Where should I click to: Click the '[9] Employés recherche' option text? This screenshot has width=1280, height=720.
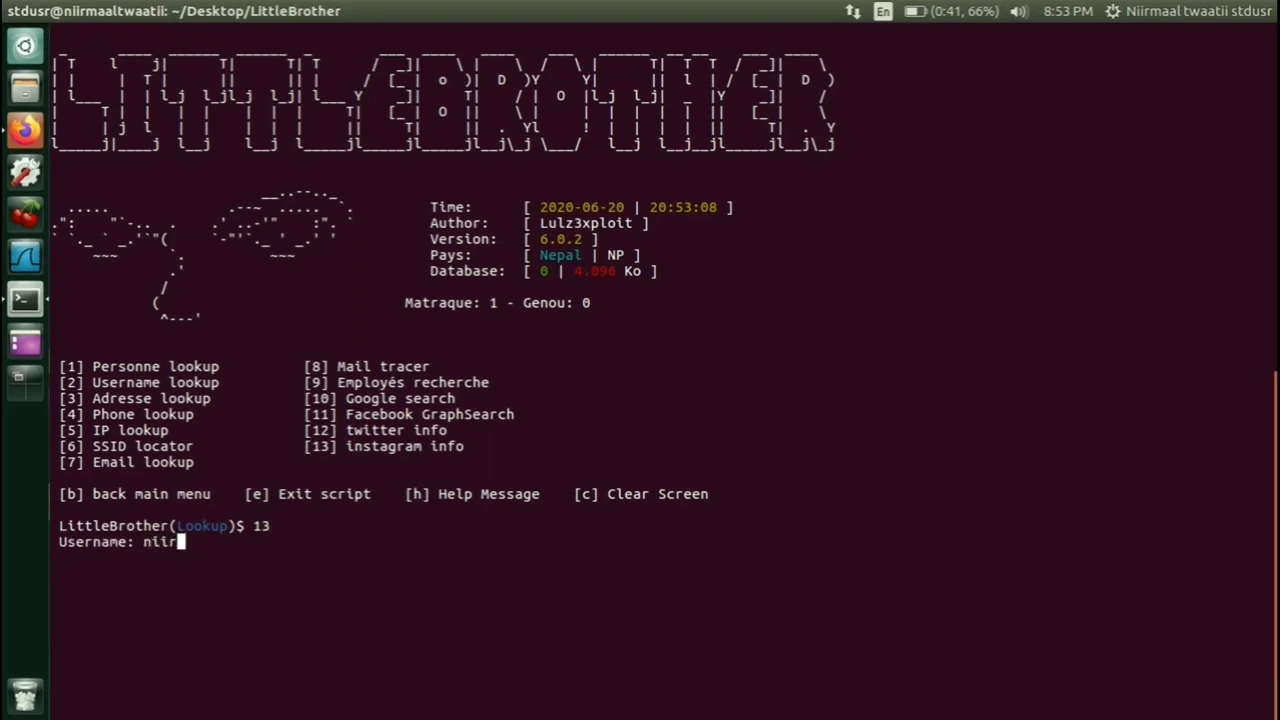[x=397, y=383]
